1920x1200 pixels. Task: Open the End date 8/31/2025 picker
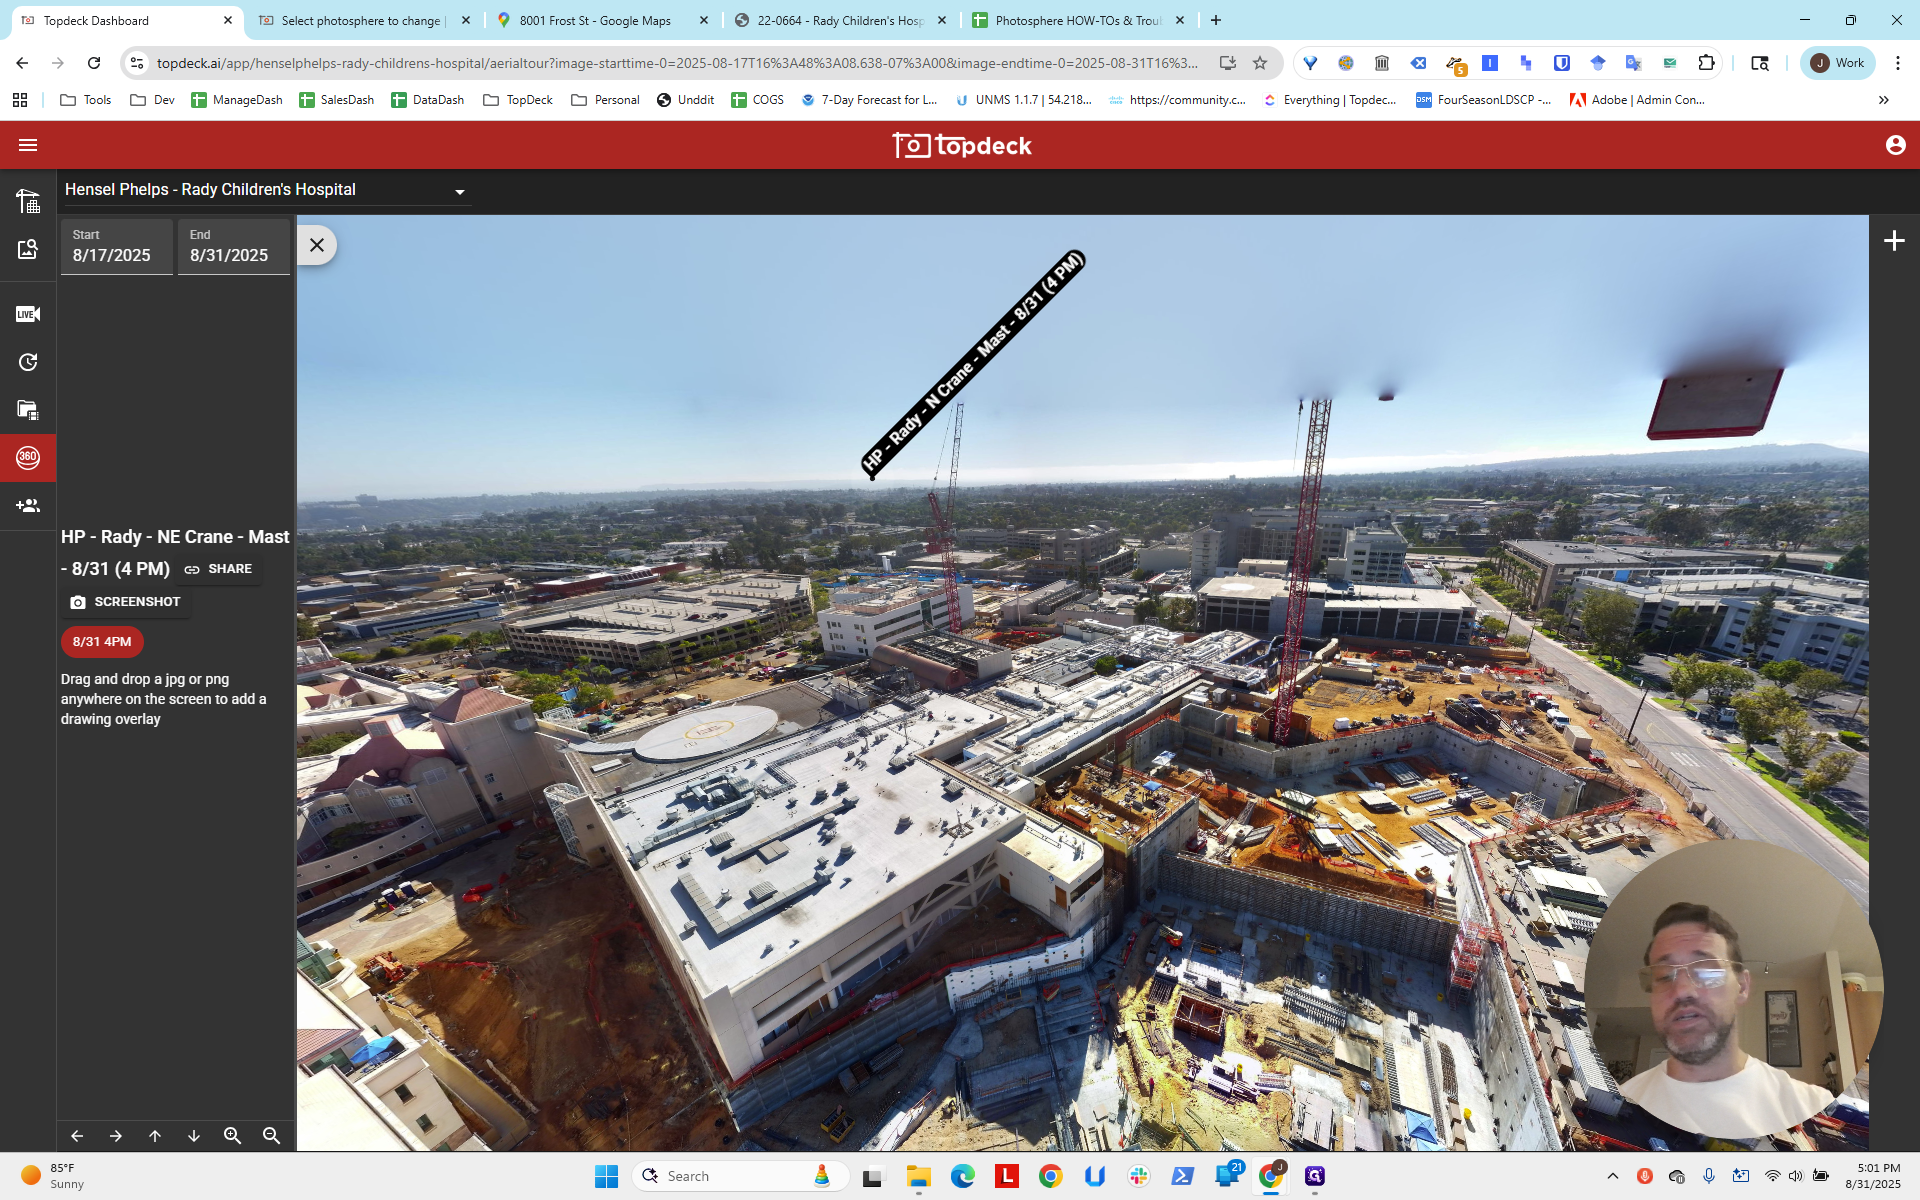234,246
